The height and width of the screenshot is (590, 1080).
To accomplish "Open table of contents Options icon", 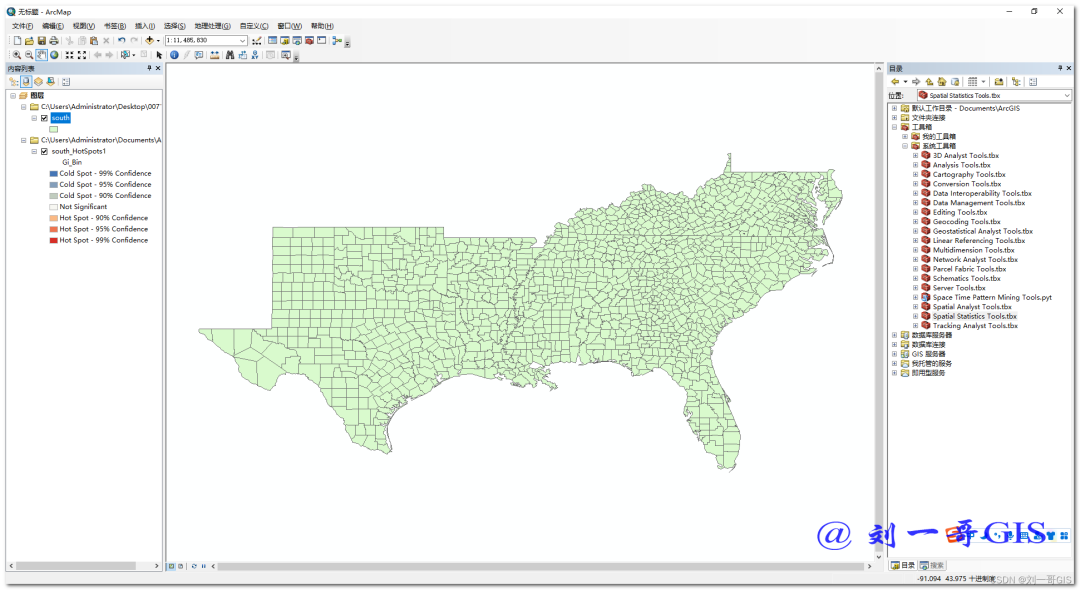I will (x=66, y=81).
